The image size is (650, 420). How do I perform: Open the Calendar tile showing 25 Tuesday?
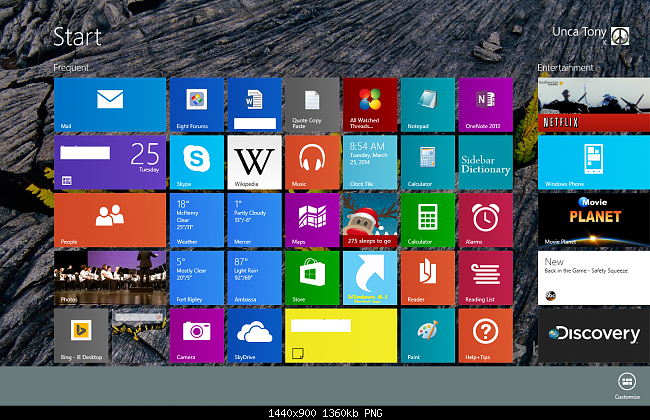[x=110, y=163]
